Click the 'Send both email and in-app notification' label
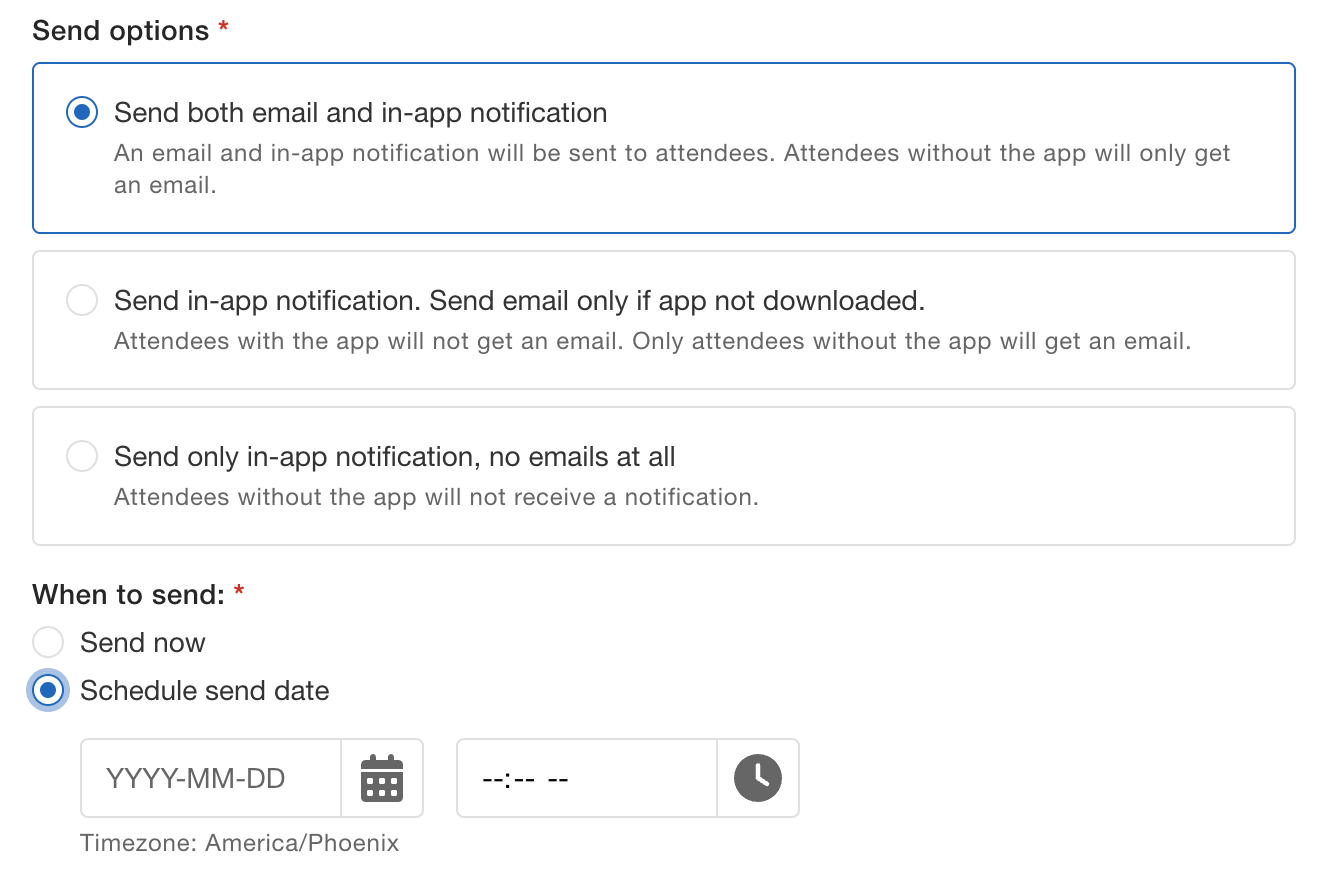The image size is (1320, 872). tap(360, 113)
